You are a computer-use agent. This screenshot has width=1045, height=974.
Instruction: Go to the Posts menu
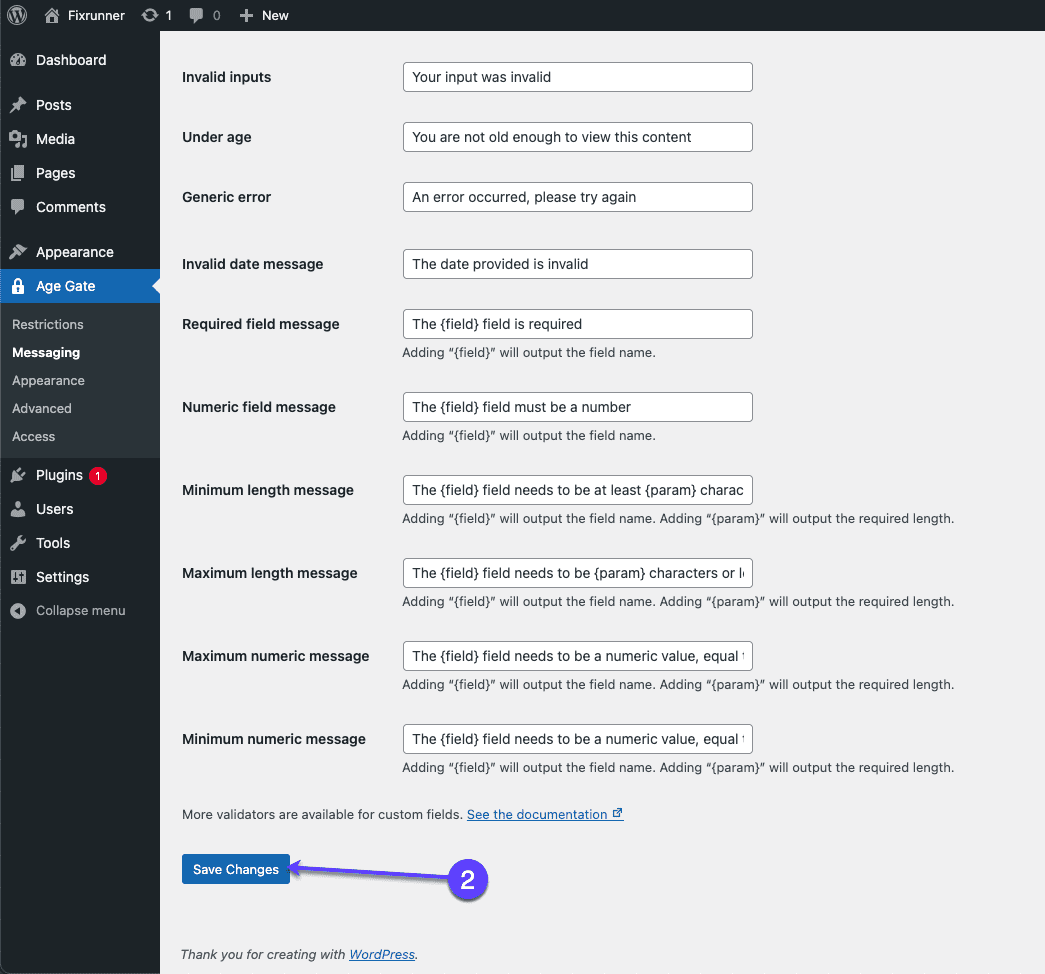point(80,105)
